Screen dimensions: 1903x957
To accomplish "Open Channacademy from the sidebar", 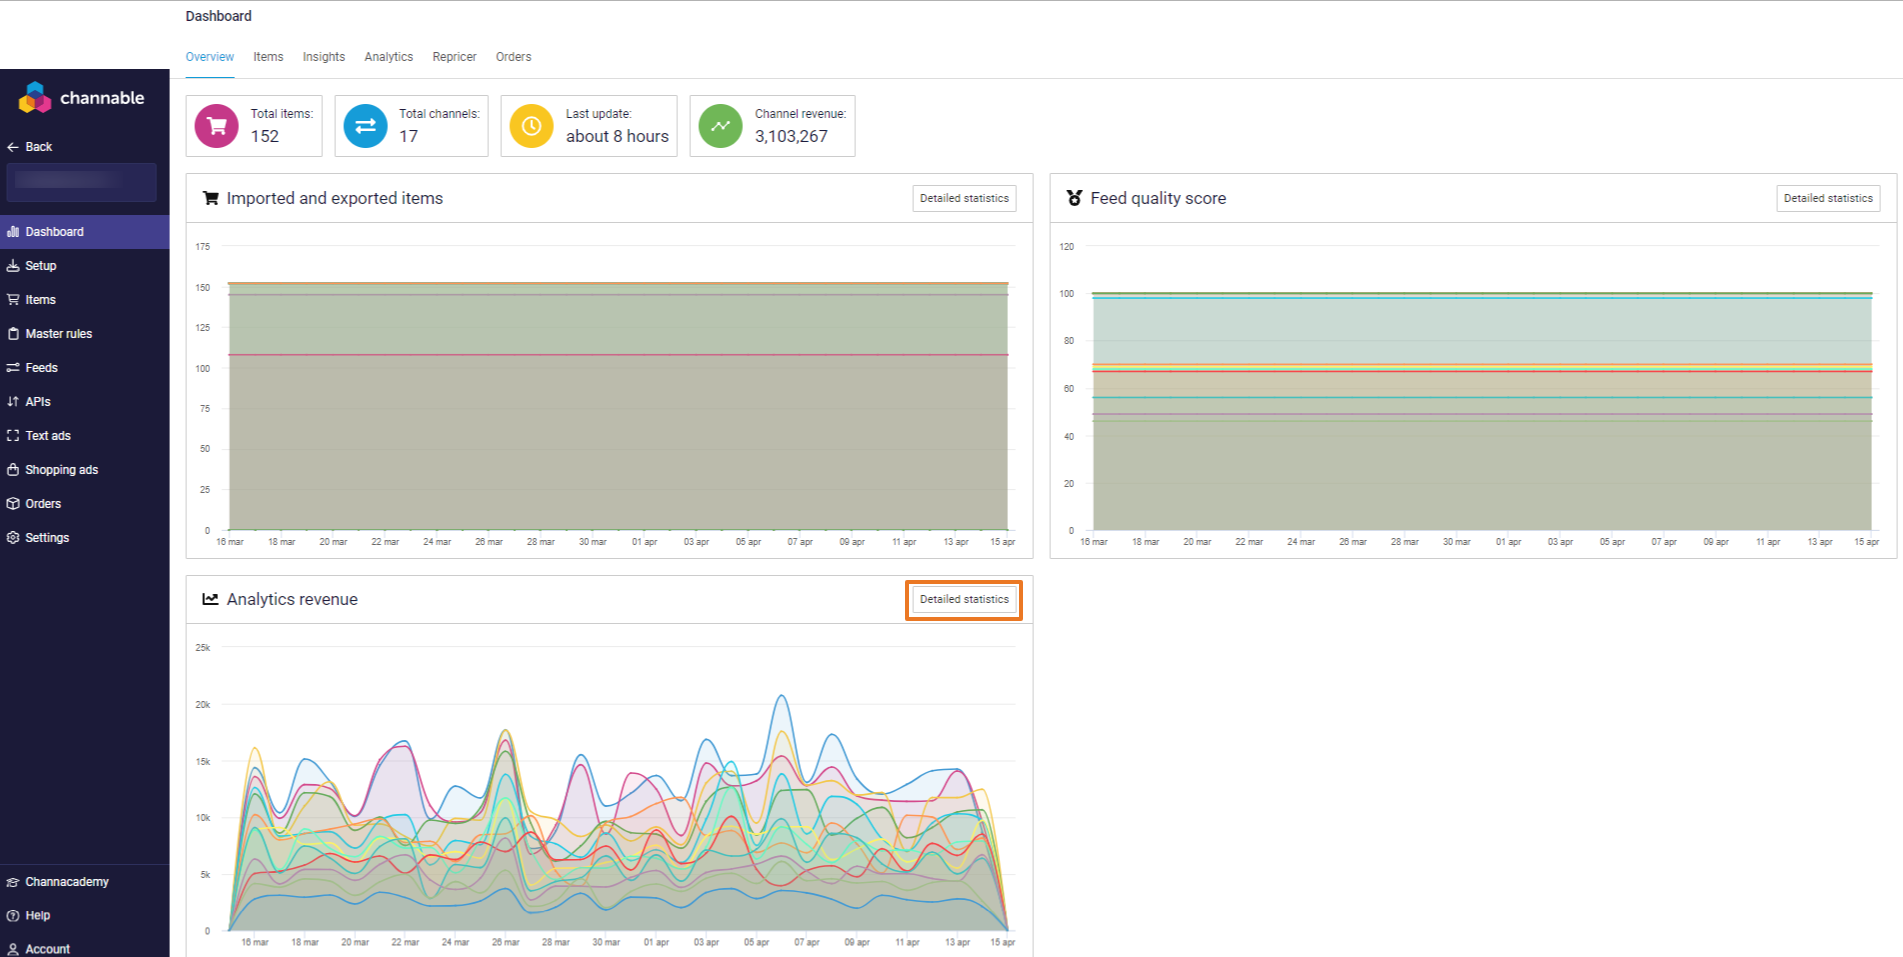I will (x=66, y=882).
